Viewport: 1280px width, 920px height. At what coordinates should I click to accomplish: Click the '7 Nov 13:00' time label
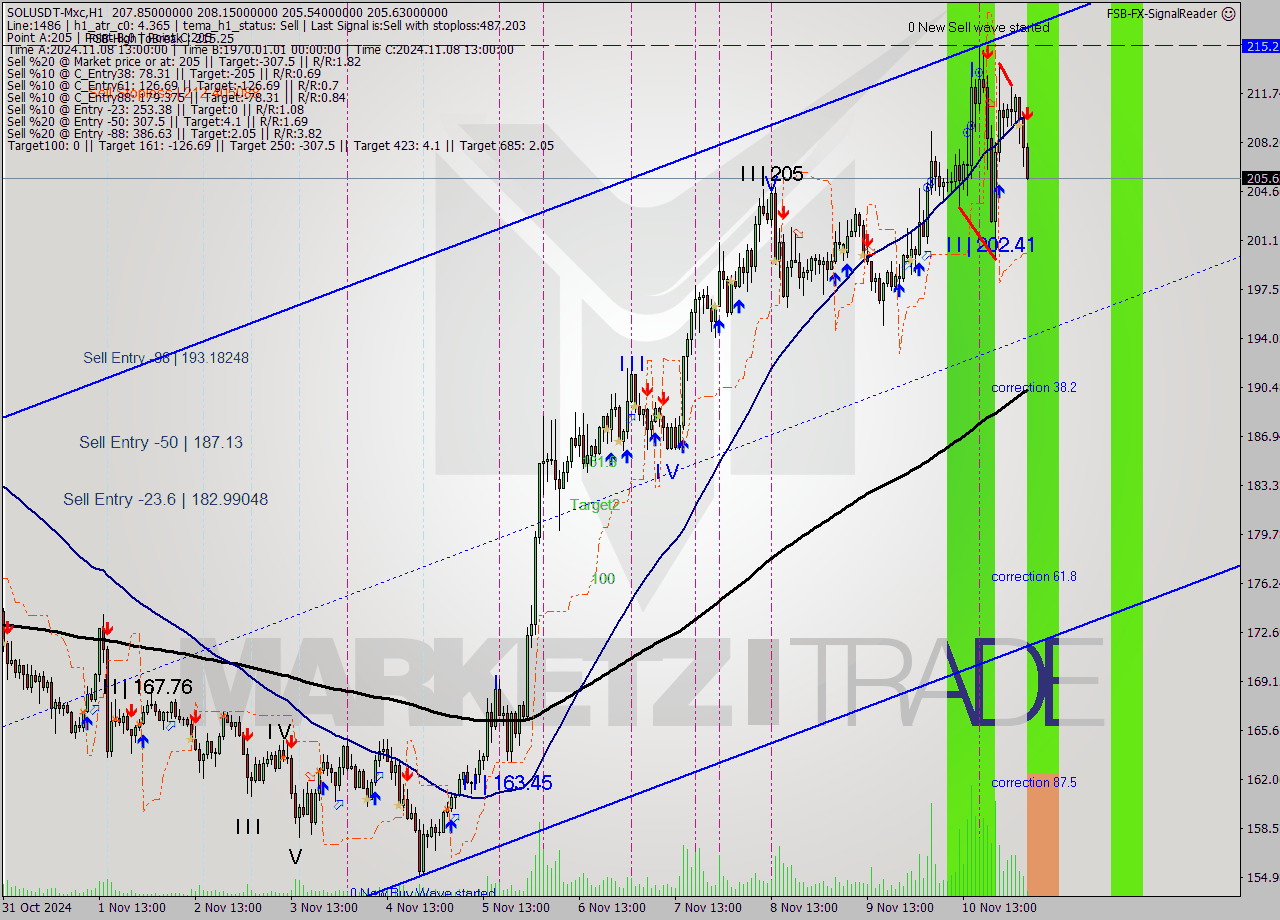click(708, 908)
